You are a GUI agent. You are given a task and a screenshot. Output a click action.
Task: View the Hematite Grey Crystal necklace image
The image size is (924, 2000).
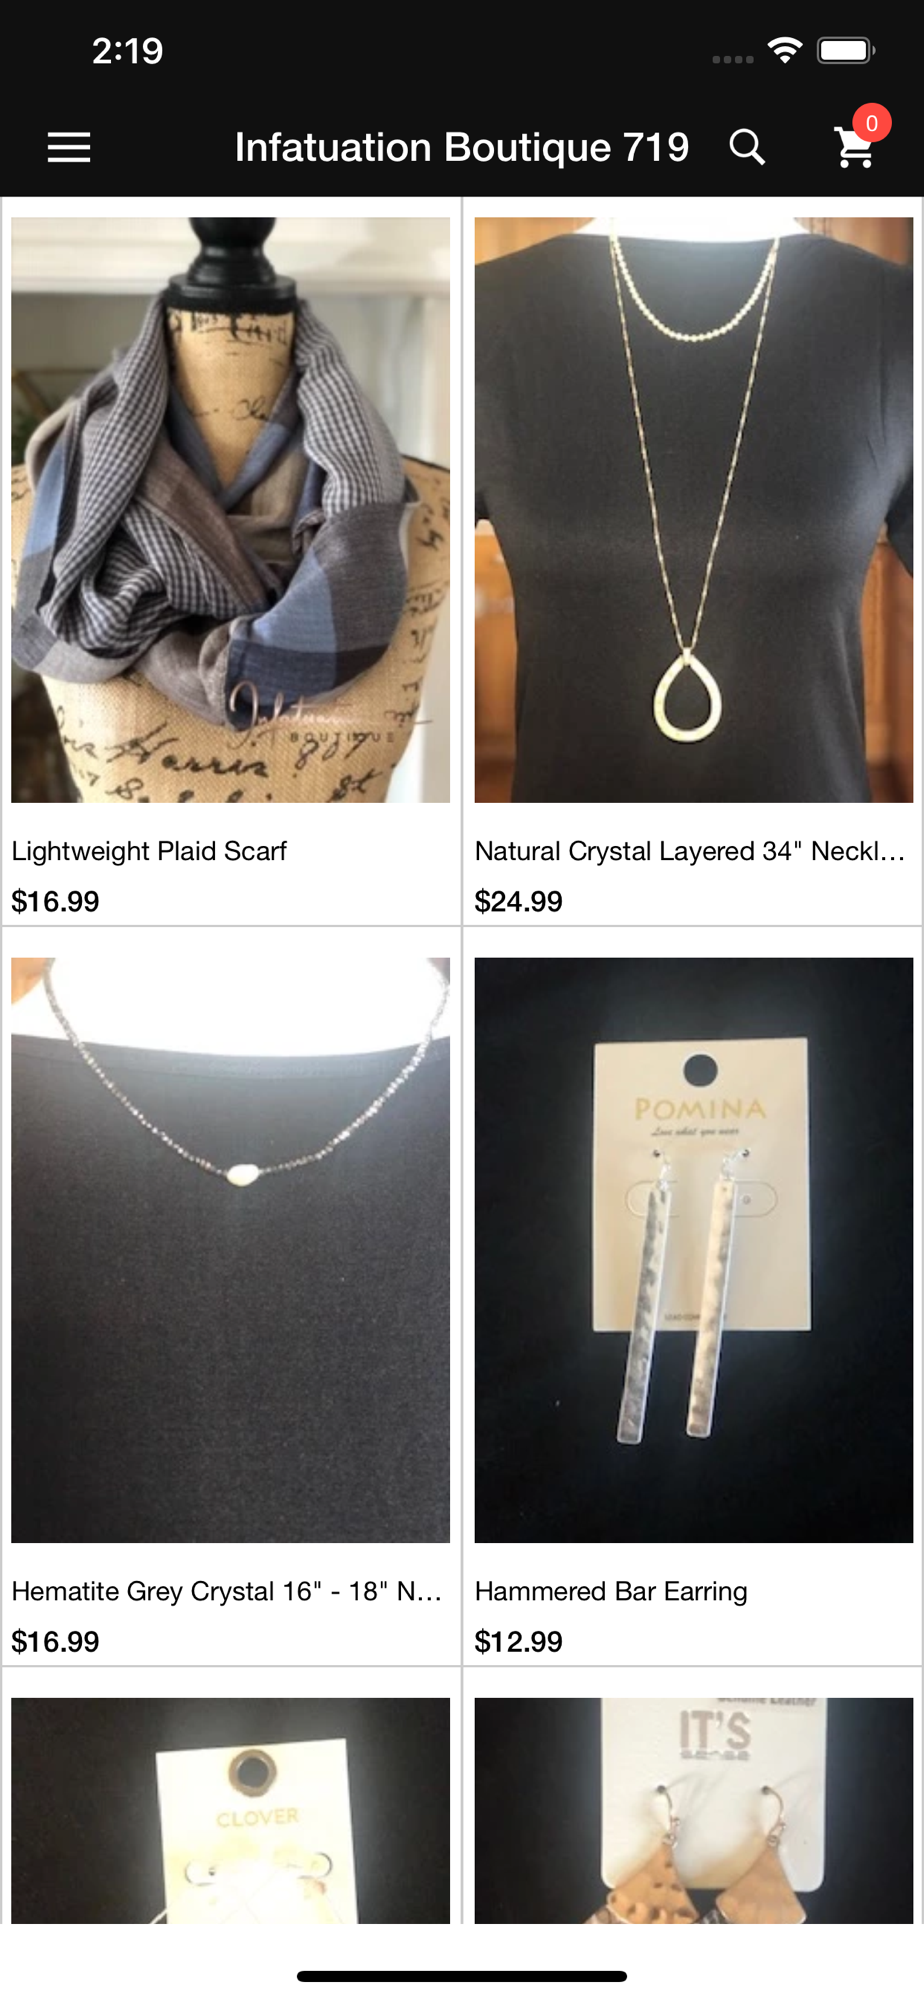tap(231, 1250)
